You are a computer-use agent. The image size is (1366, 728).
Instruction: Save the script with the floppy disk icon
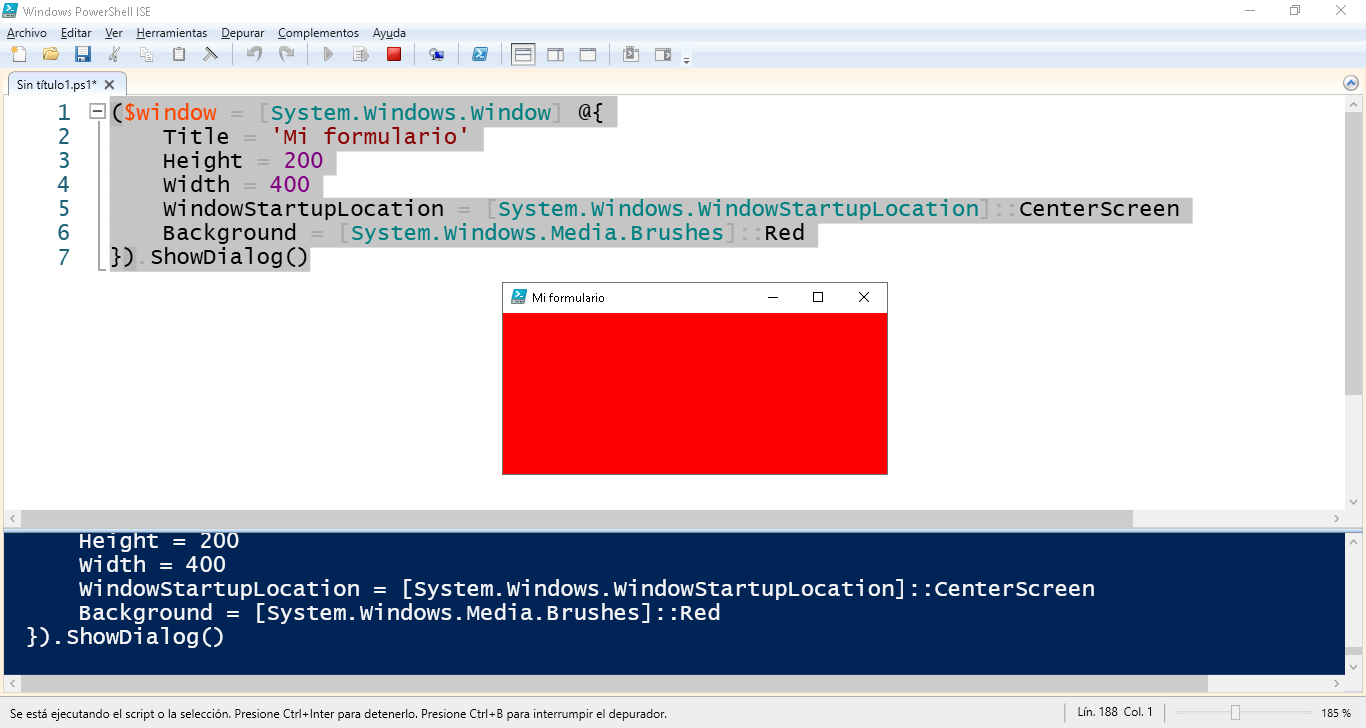click(x=83, y=54)
